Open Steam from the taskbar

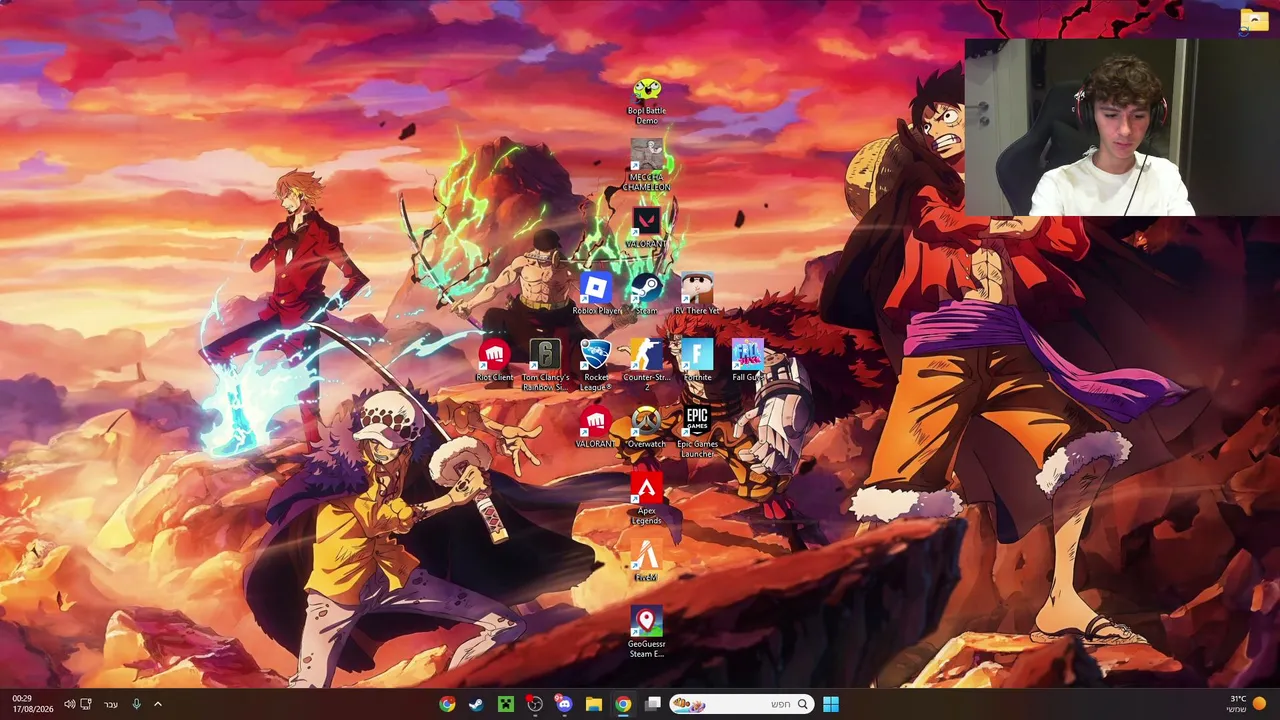(476, 704)
